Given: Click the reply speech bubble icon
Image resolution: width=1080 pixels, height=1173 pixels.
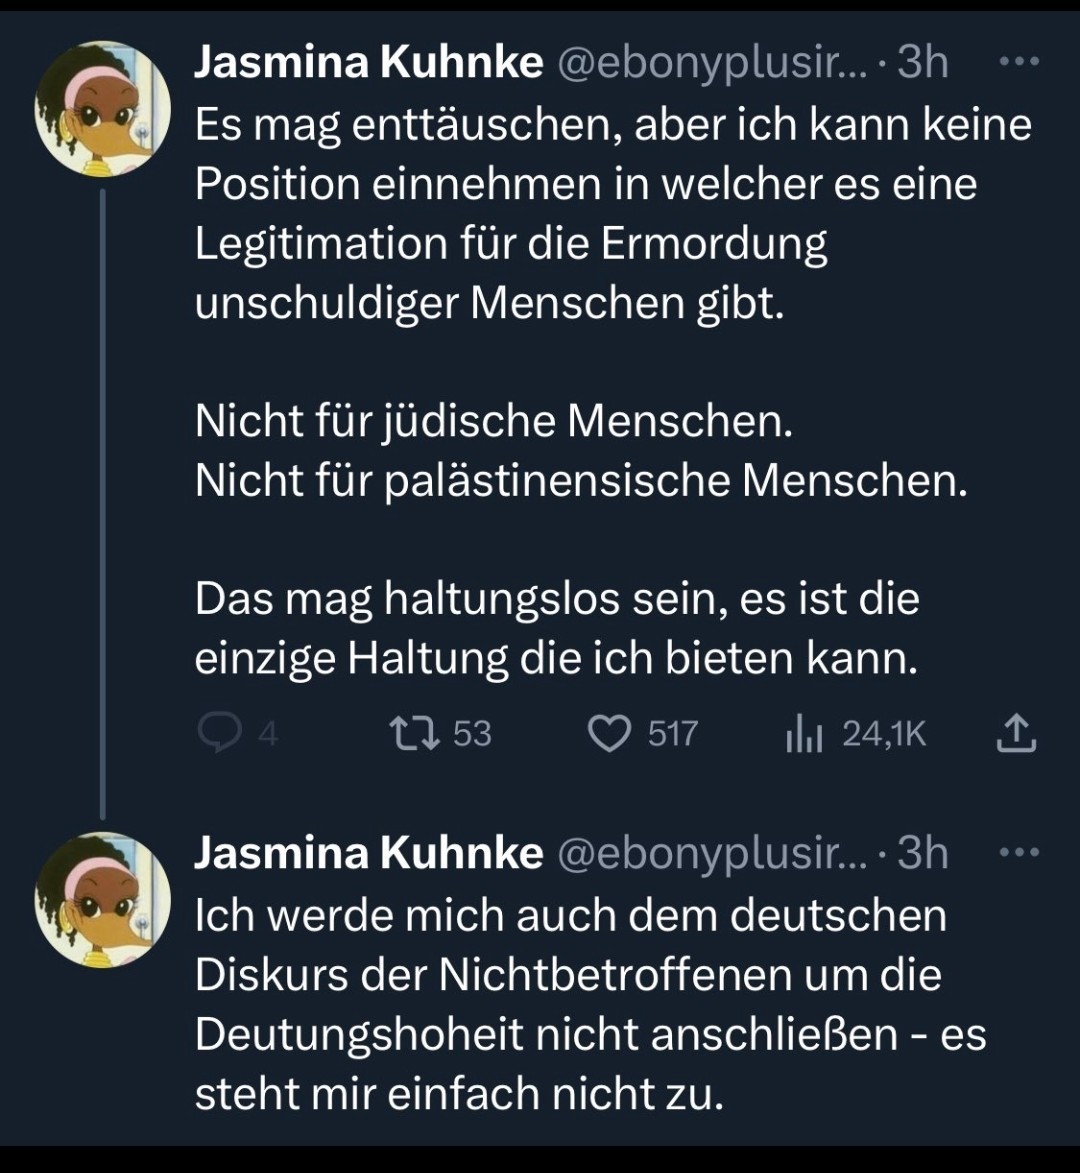Looking at the screenshot, I should coord(214,735).
